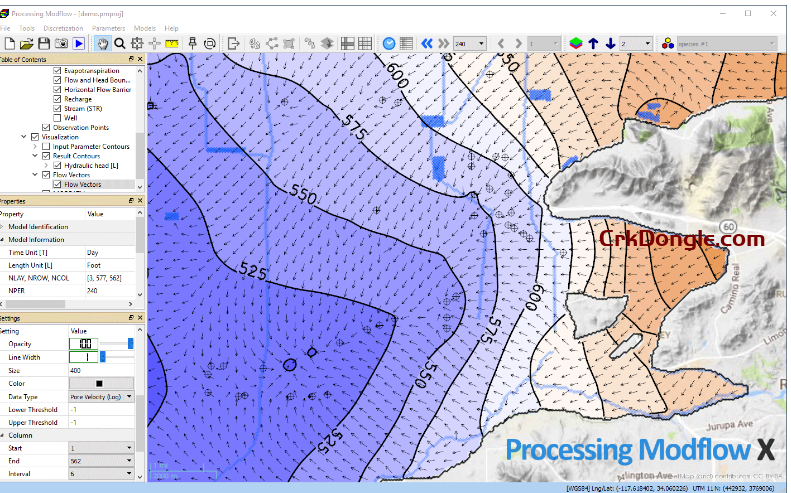Expand the Input Parameter Contours node
This screenshot has width=791, height=493.
tap(35, 146)
